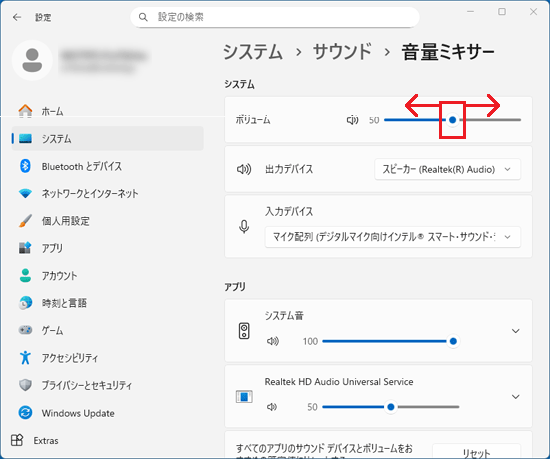The width and height of the screenshot is (550, 459).
Task: Expand the Realtek HD Audio row chevron
Action: click(x=515, y=397)
